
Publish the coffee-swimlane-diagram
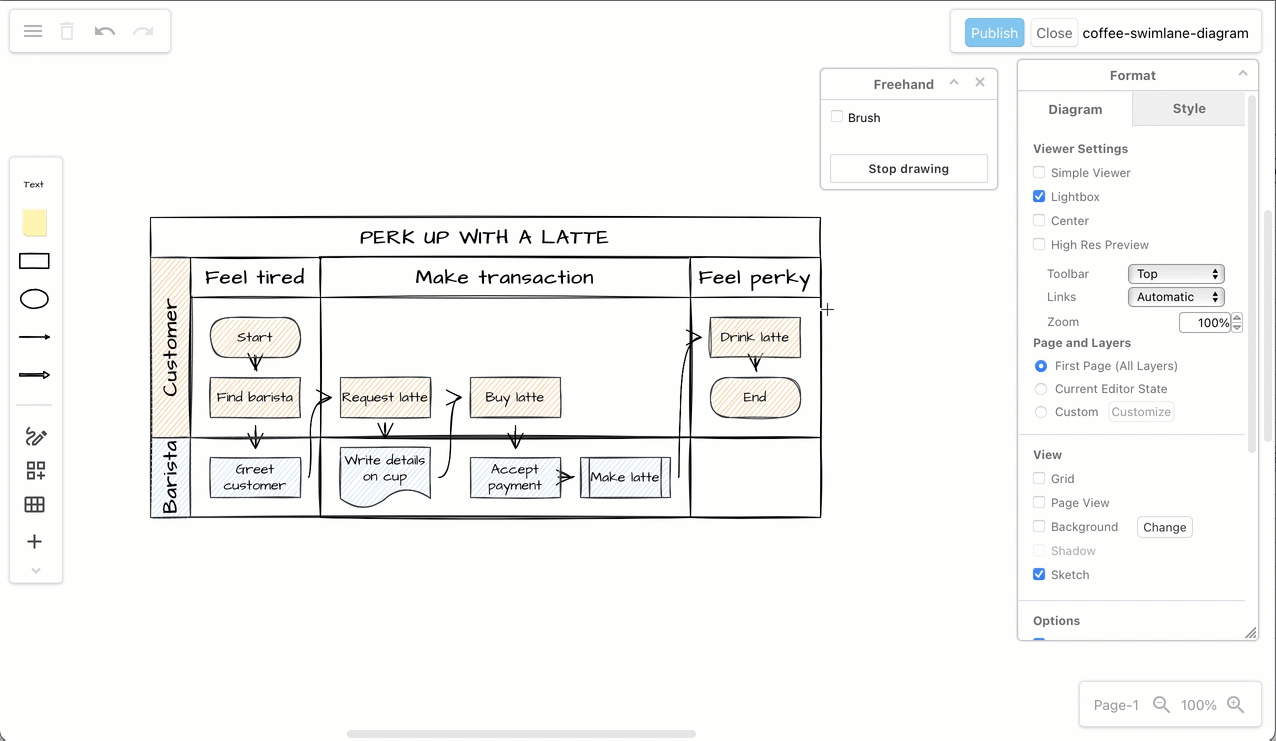(x=994, y=32)
